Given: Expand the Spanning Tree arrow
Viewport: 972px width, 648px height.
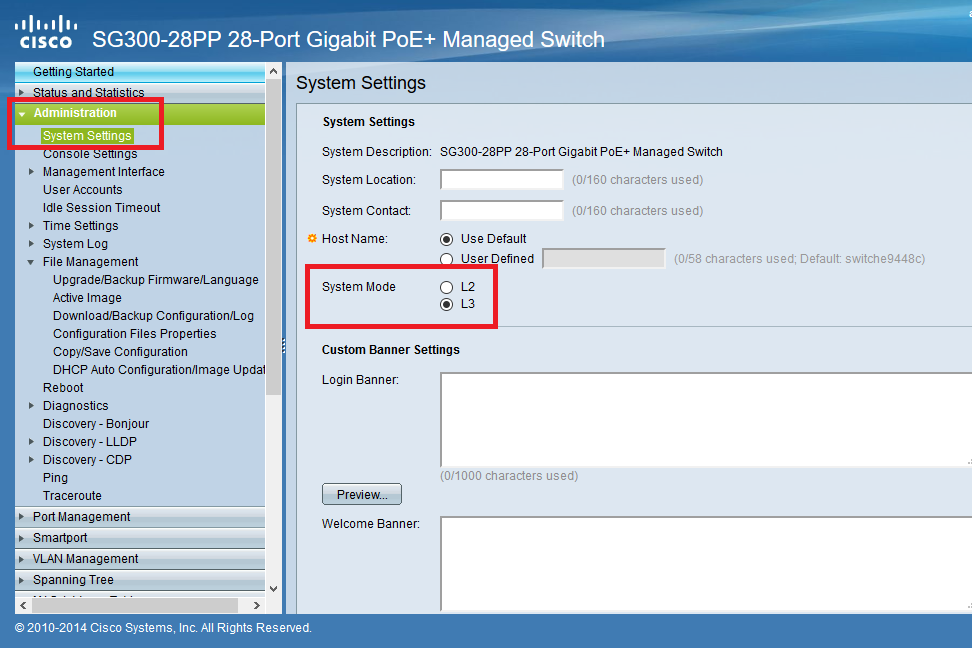Looking at the screenshot, I should tap(22, 580).
